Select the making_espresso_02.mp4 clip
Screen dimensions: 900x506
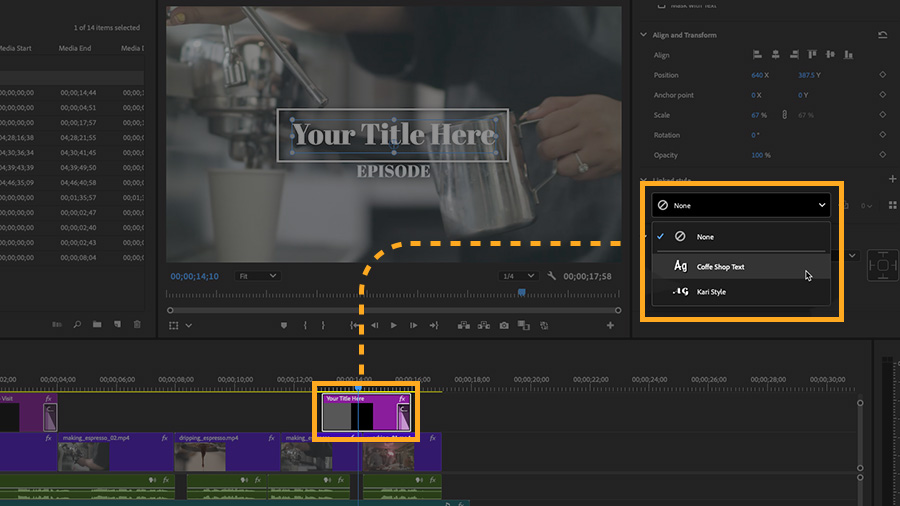(115, 452)
